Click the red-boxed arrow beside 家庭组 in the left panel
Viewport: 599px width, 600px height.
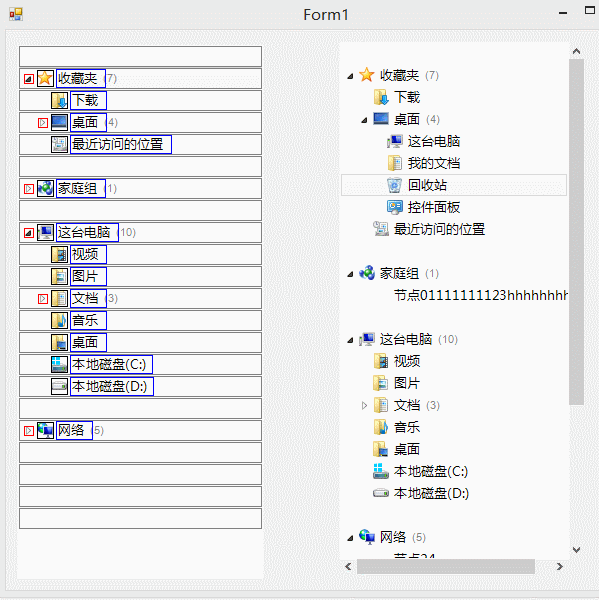pyautogui.click(x=29, y=189)
